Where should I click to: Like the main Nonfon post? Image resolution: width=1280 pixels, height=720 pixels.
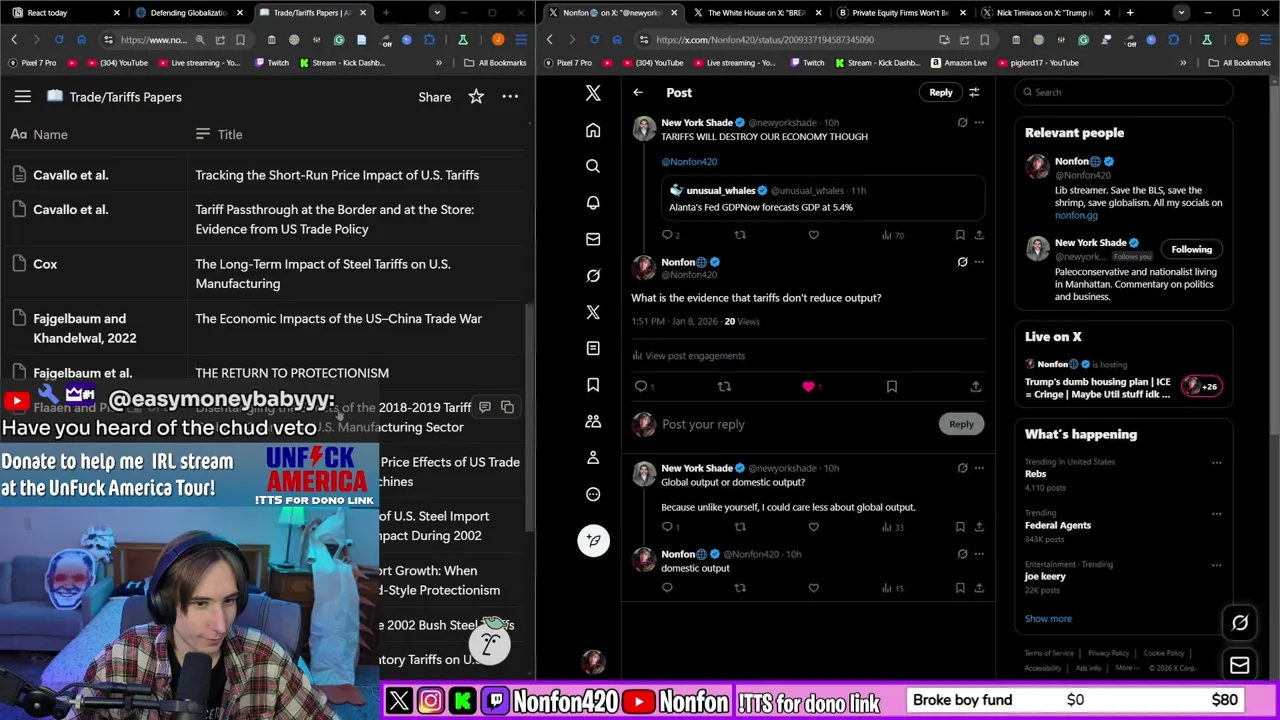(x=808, y=386)
